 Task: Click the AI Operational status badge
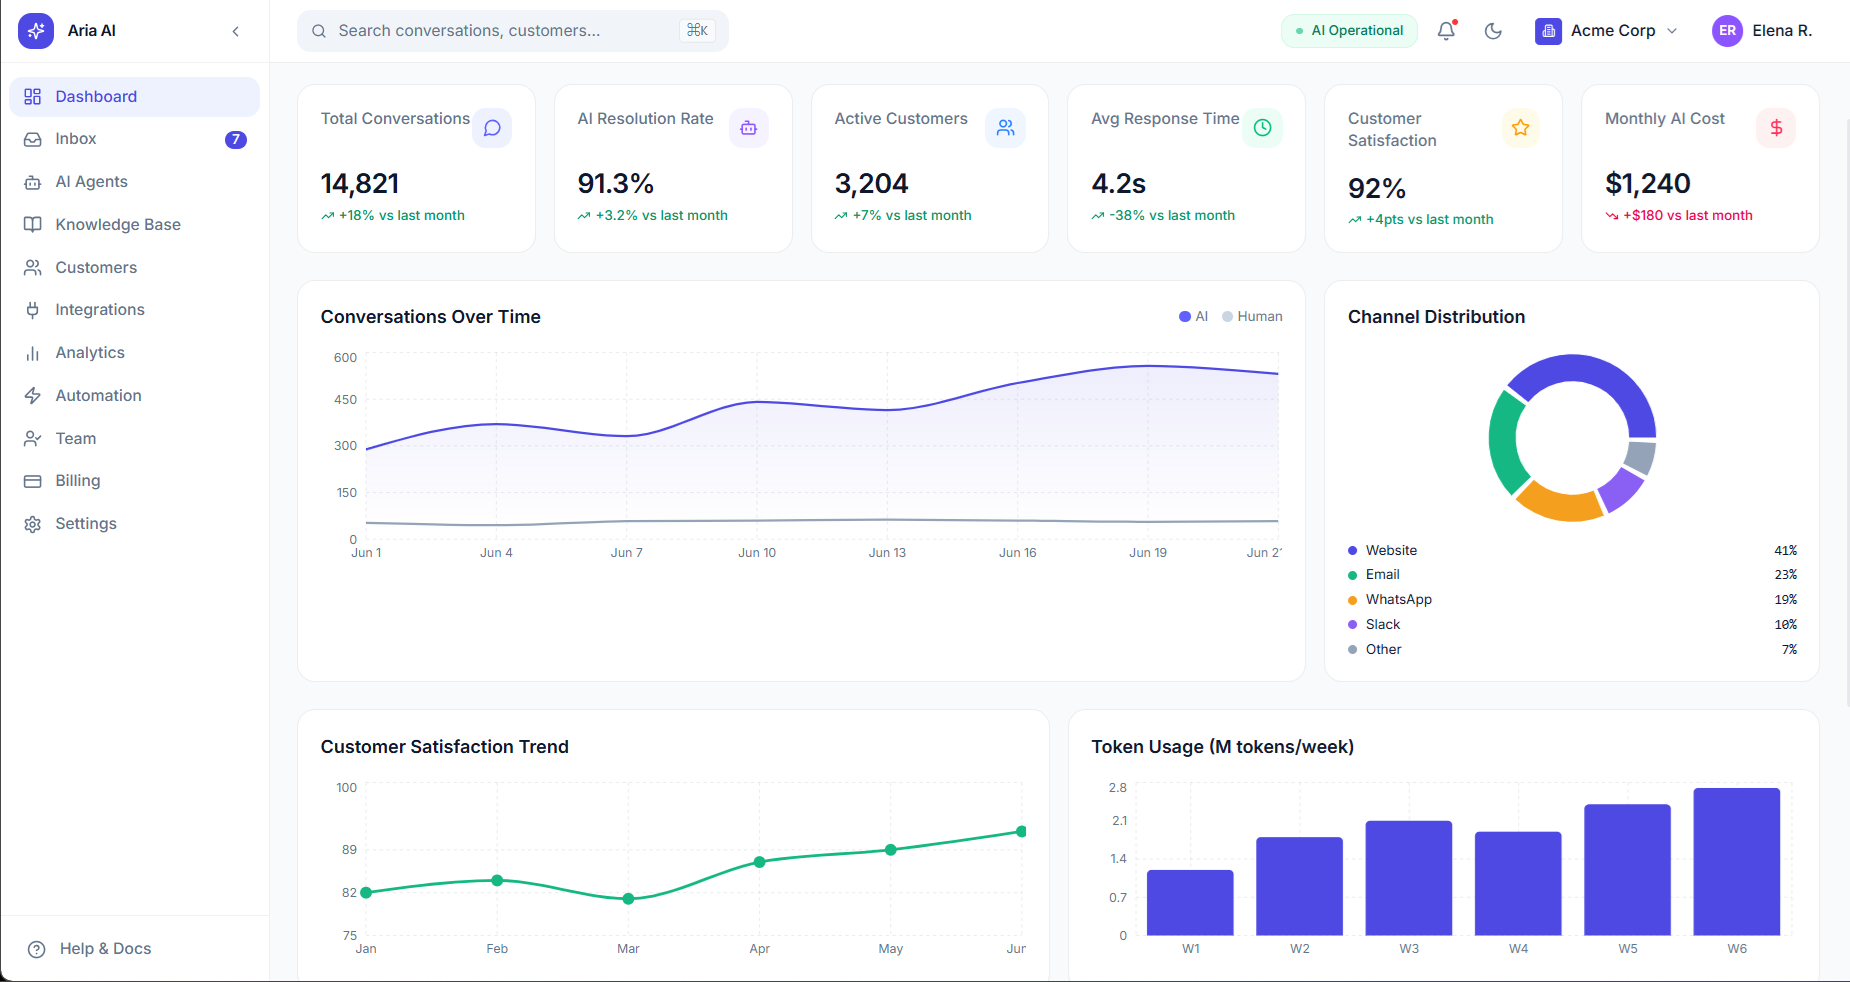click(1349, 31)
